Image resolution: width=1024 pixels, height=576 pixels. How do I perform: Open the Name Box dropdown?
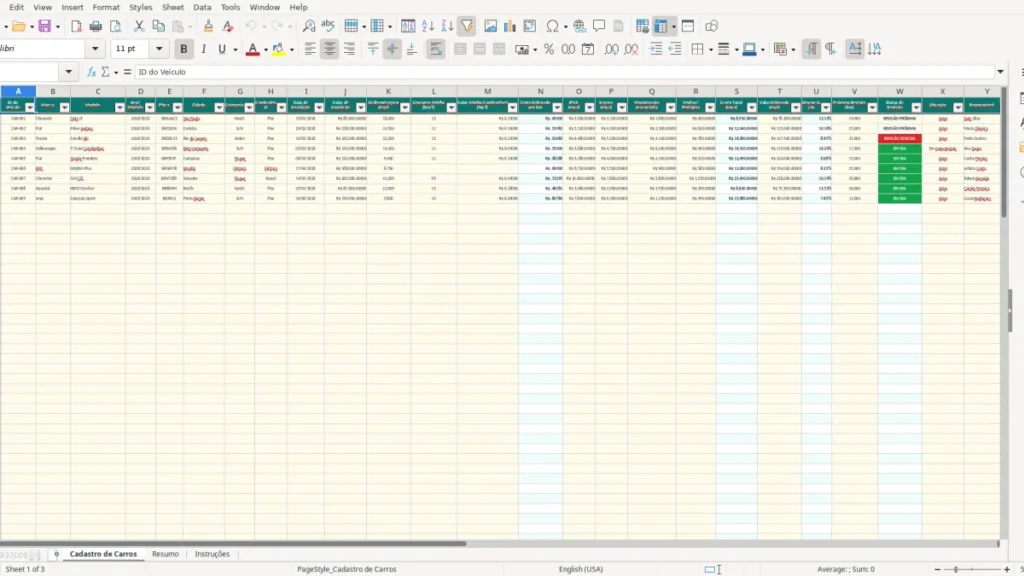pyautogui.click(x=69, y=72)
